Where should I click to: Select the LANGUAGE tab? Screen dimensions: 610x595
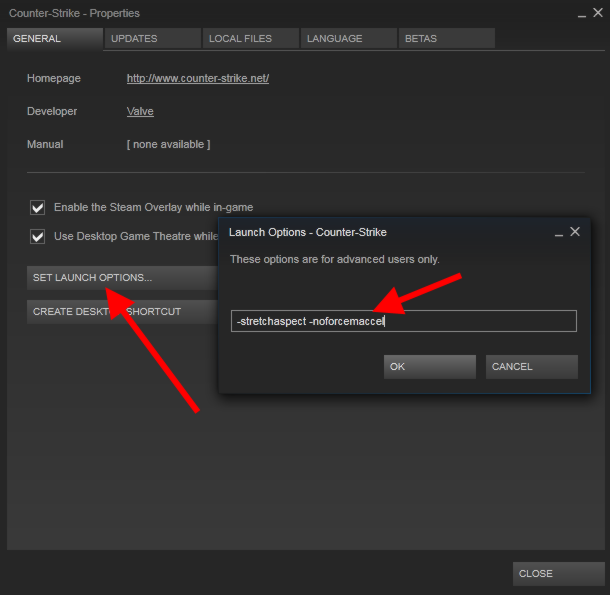tap(347, 39)
